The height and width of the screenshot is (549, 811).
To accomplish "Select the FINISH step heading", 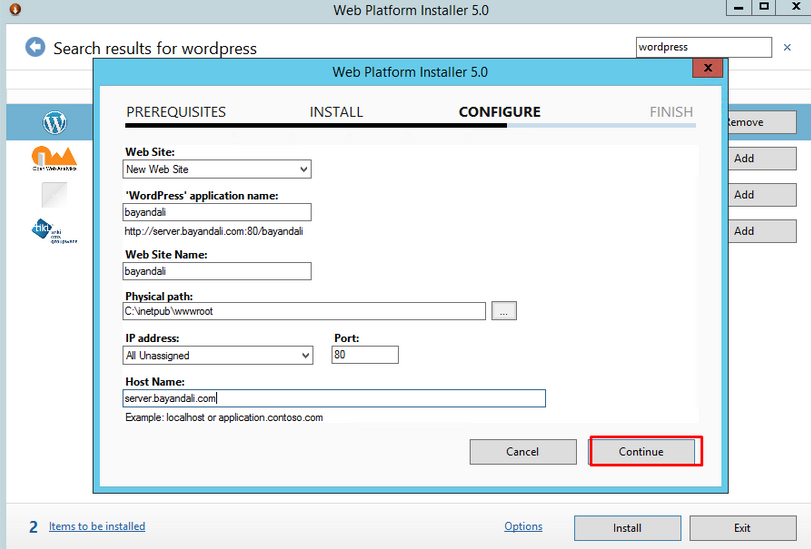I will pos(671,112).
